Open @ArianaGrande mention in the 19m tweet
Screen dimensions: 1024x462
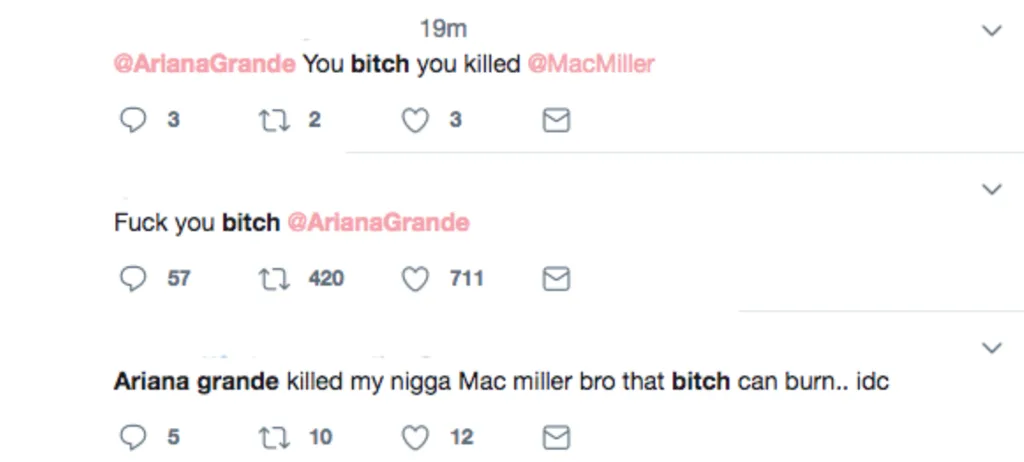click(204, 64)
